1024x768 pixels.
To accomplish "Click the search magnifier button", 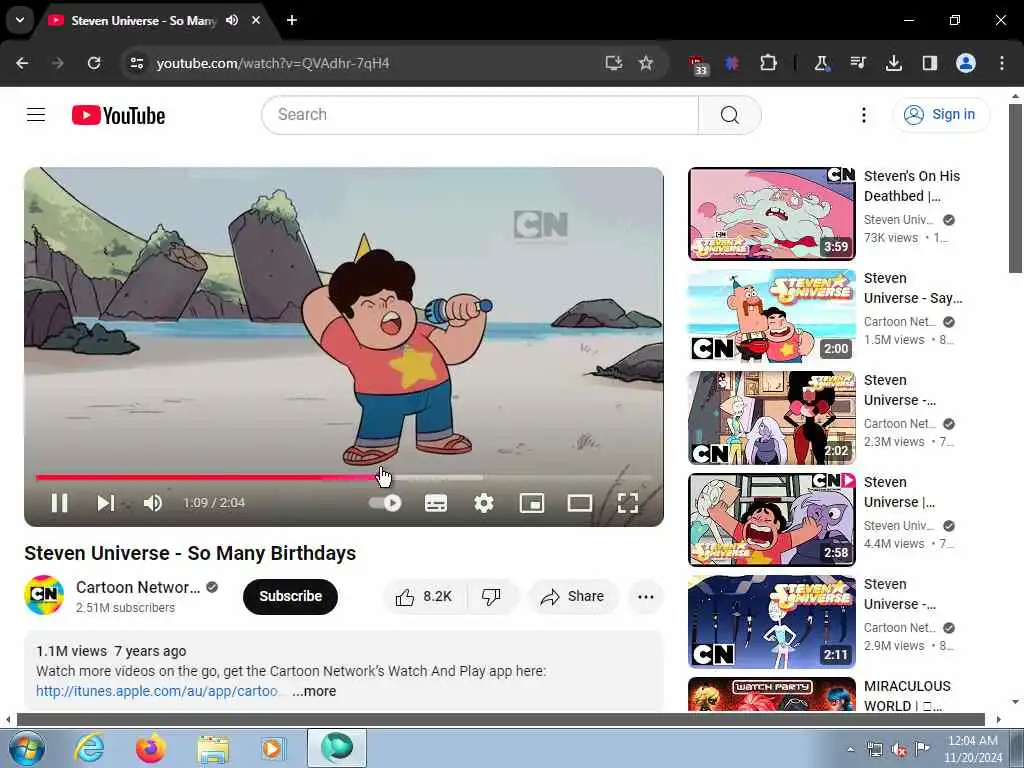I will point(729,115).
